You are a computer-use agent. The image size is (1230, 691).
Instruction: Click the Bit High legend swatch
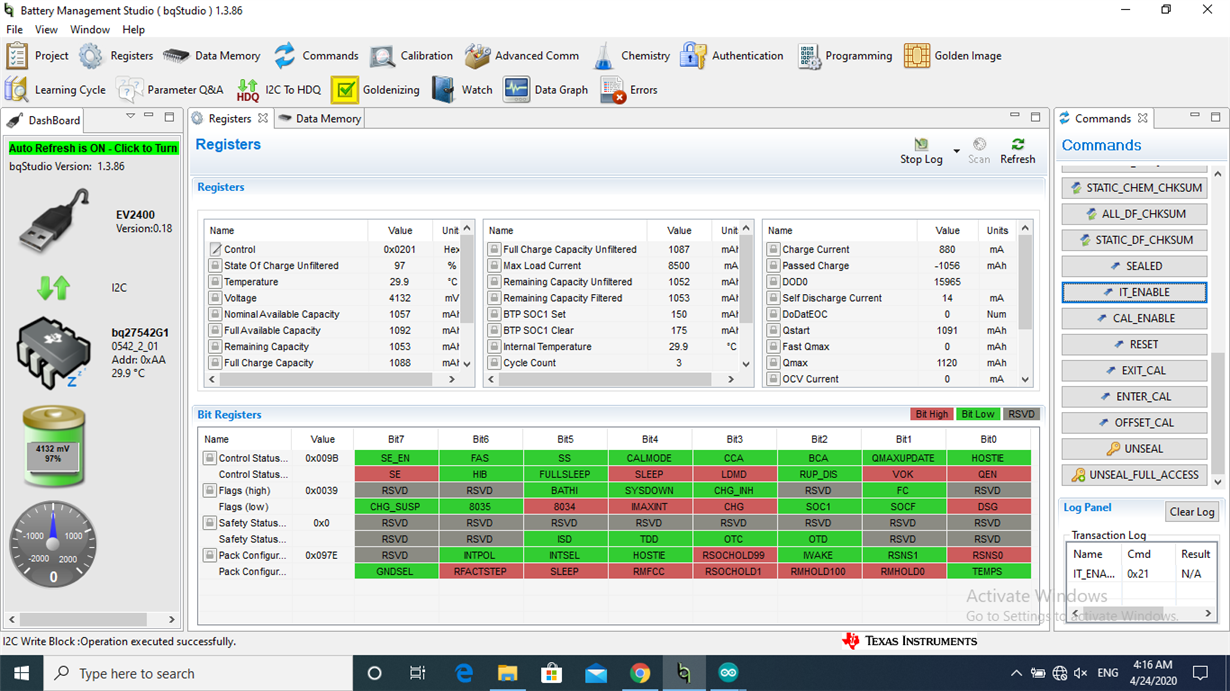pyautogui.click(x=931, y=414)
